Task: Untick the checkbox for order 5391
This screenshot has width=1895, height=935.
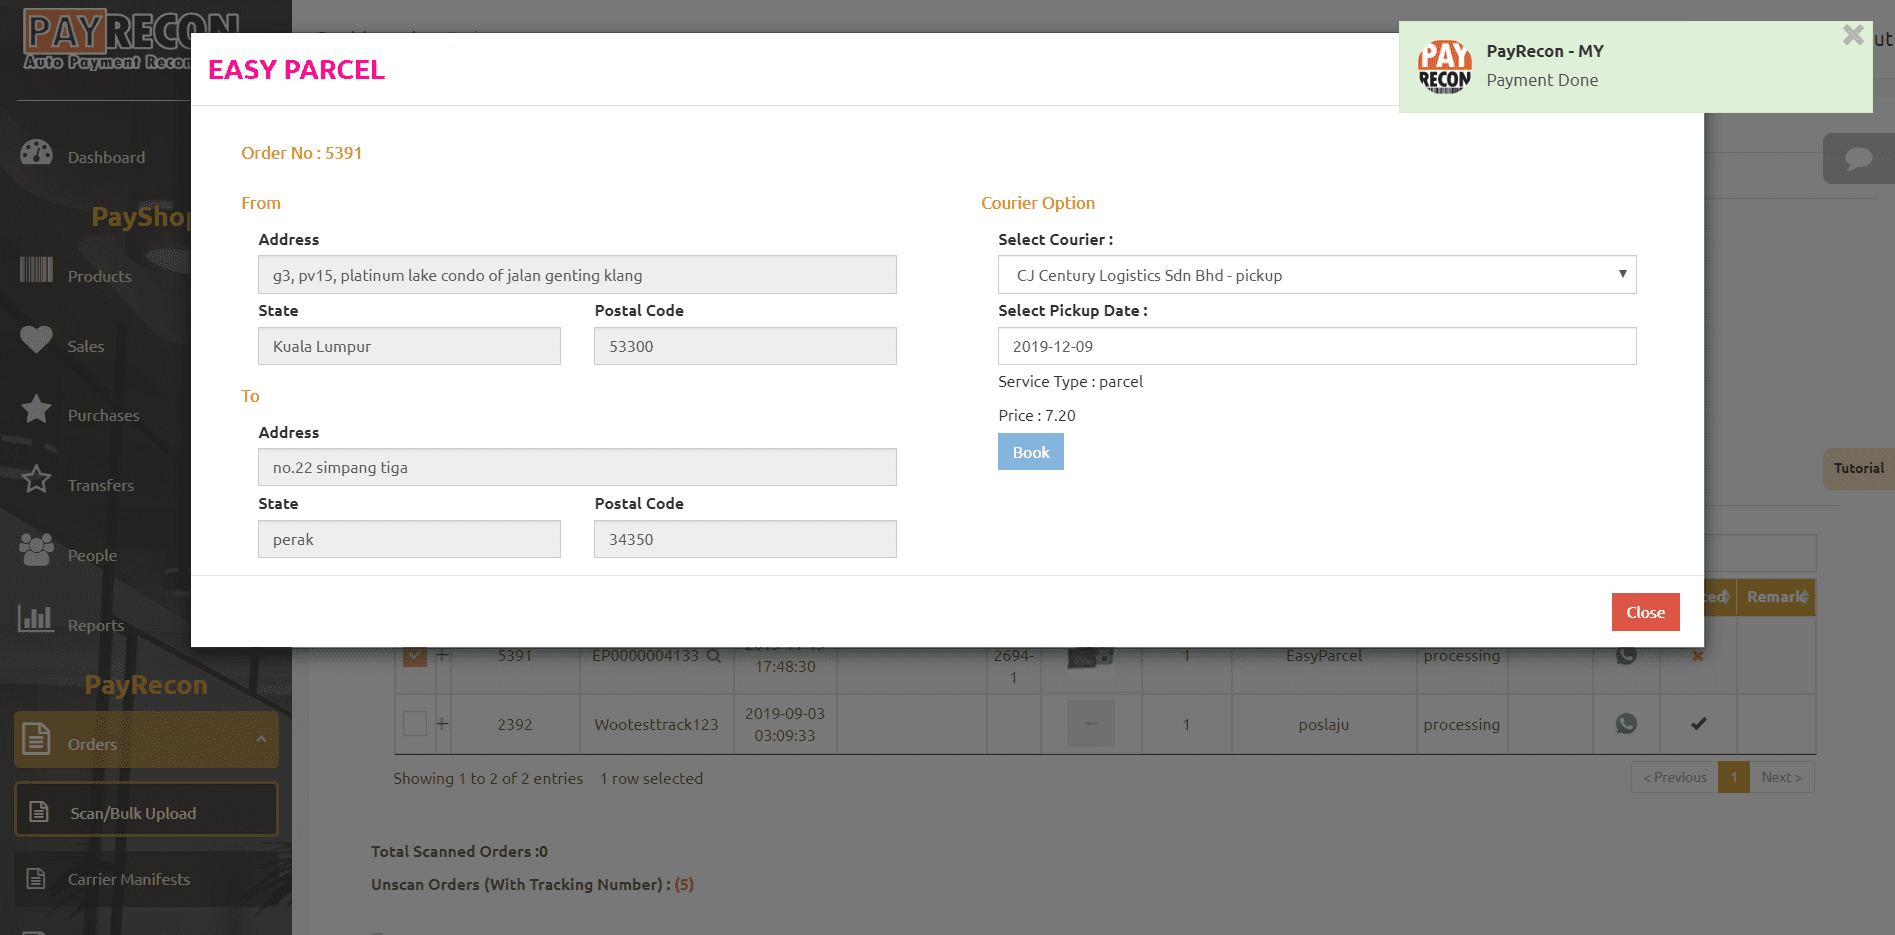Action: tap(414, 656)
